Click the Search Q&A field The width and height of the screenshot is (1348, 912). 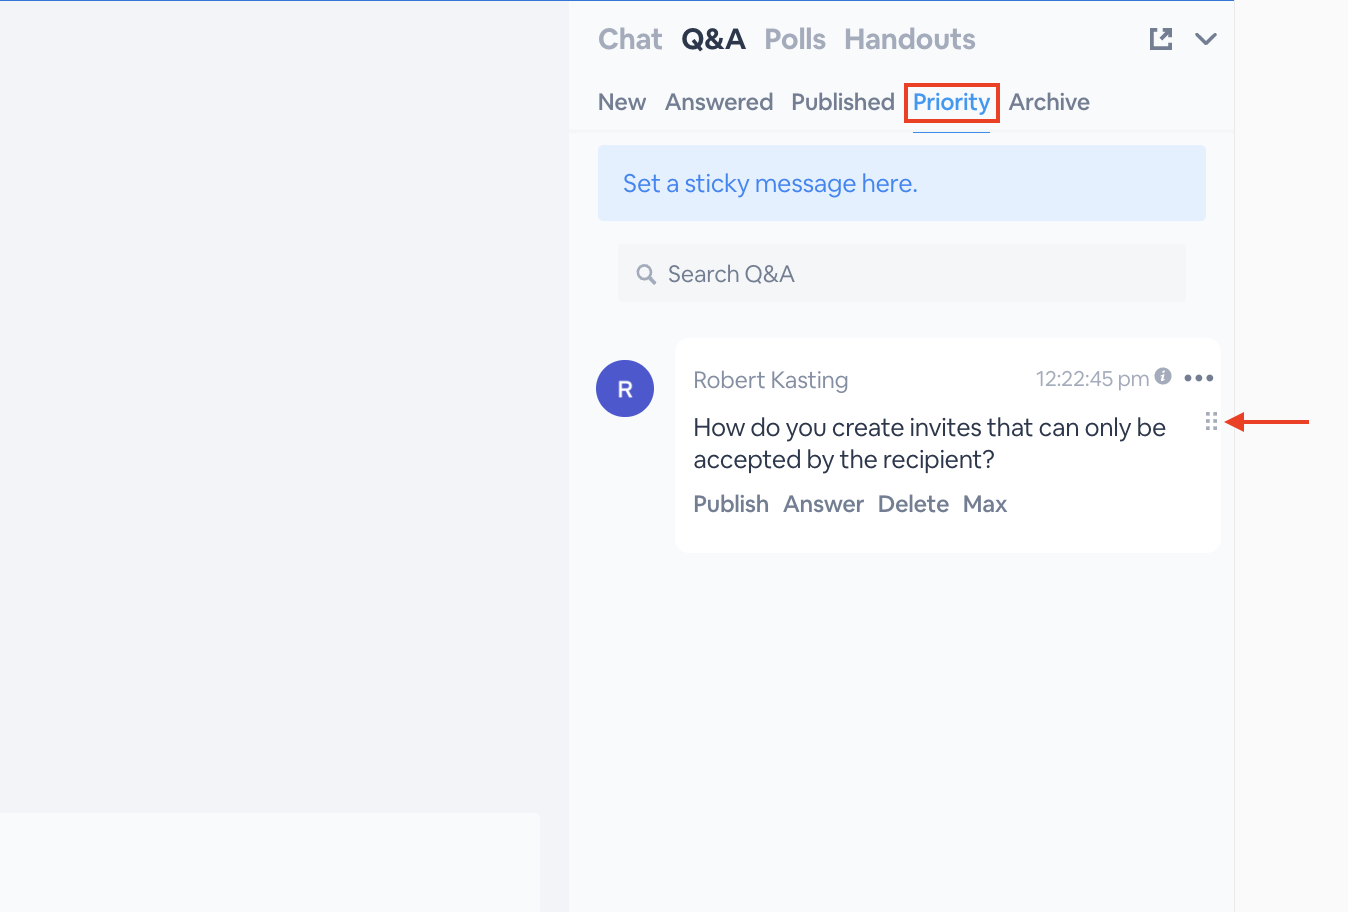(902, 274)
